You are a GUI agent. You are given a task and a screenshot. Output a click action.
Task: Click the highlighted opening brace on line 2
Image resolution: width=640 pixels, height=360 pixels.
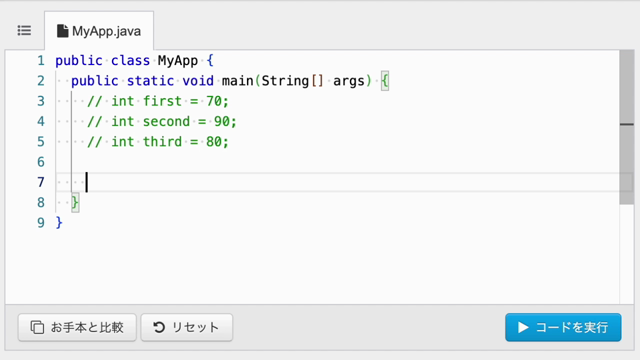click(x=385, y=81)
